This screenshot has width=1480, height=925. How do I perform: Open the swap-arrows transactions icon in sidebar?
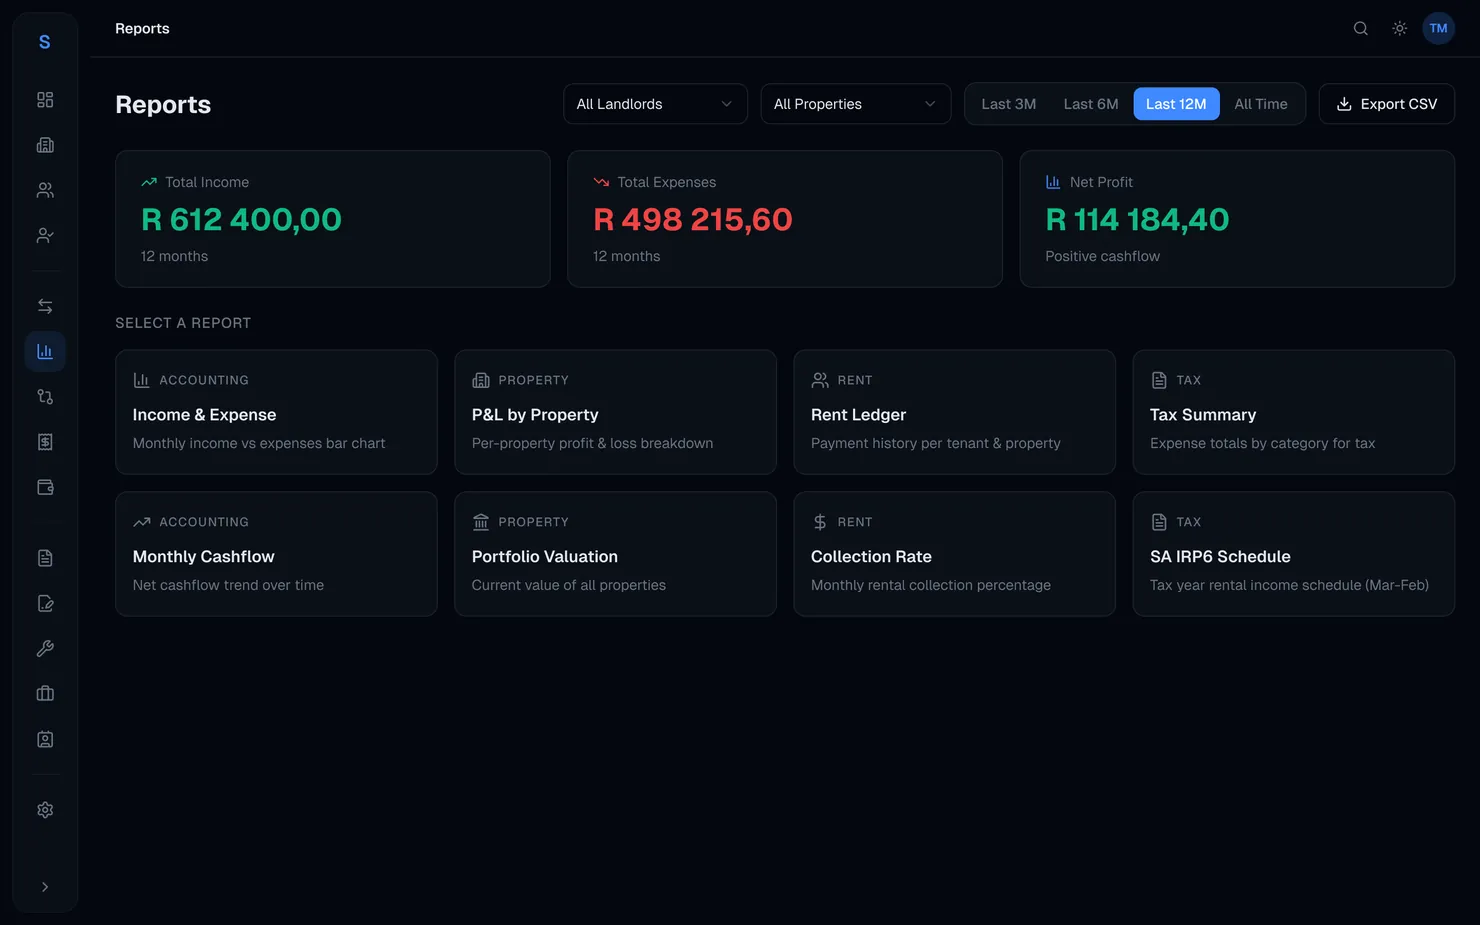(x=45, y=306)
